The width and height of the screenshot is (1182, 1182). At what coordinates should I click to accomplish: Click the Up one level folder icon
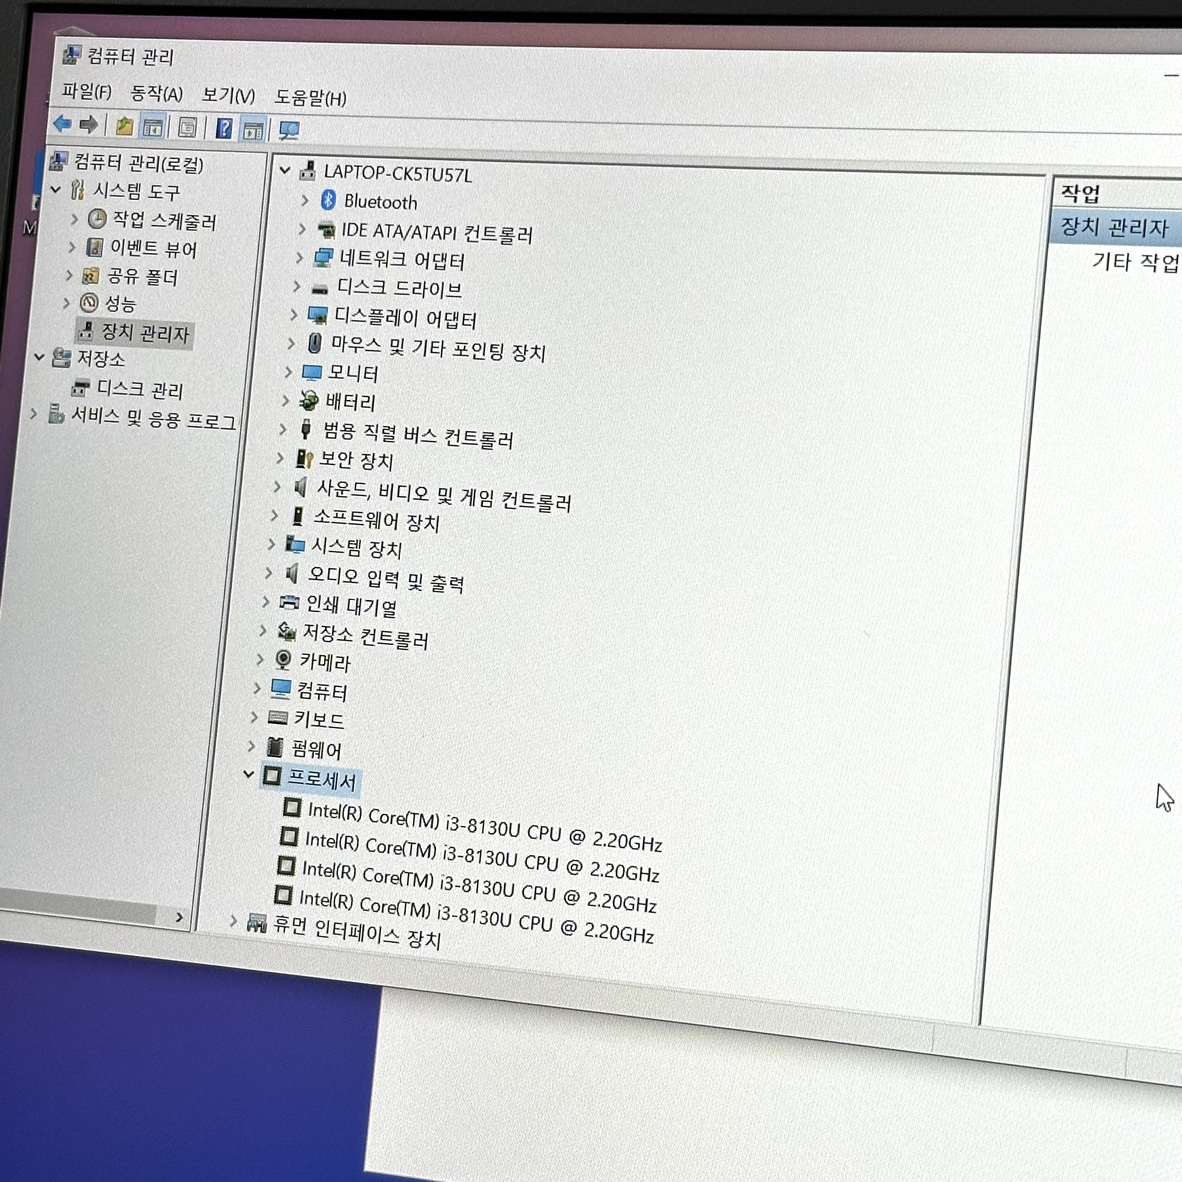point(124,126)
